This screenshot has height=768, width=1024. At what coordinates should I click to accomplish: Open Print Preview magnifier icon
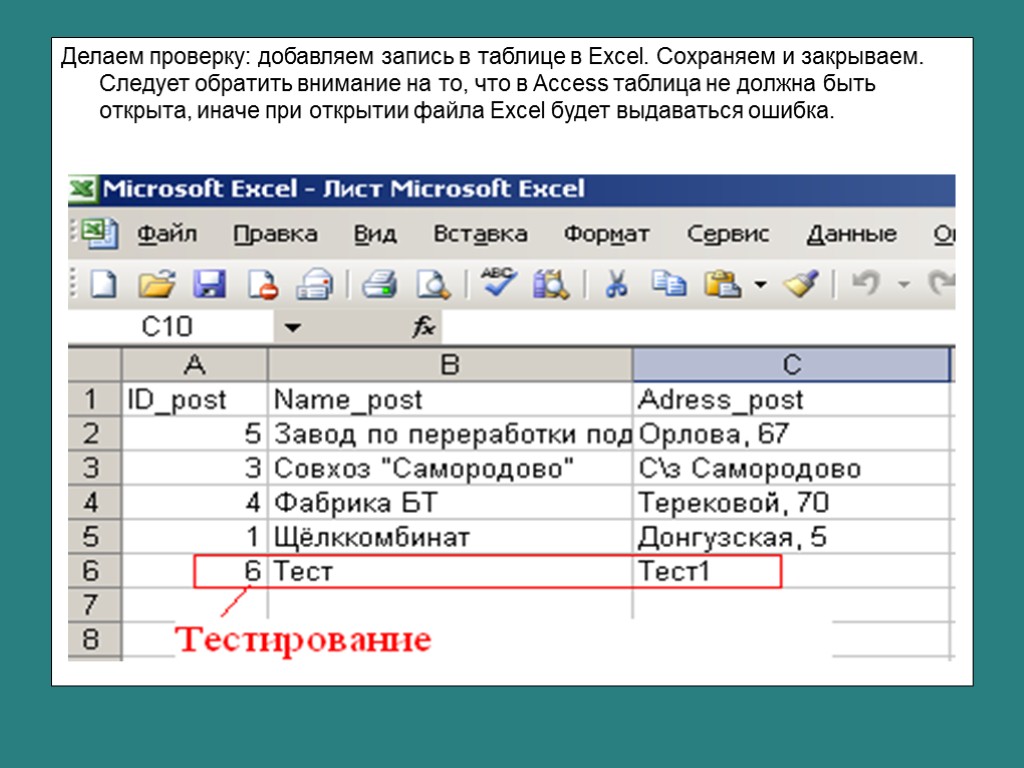point(434,284)
